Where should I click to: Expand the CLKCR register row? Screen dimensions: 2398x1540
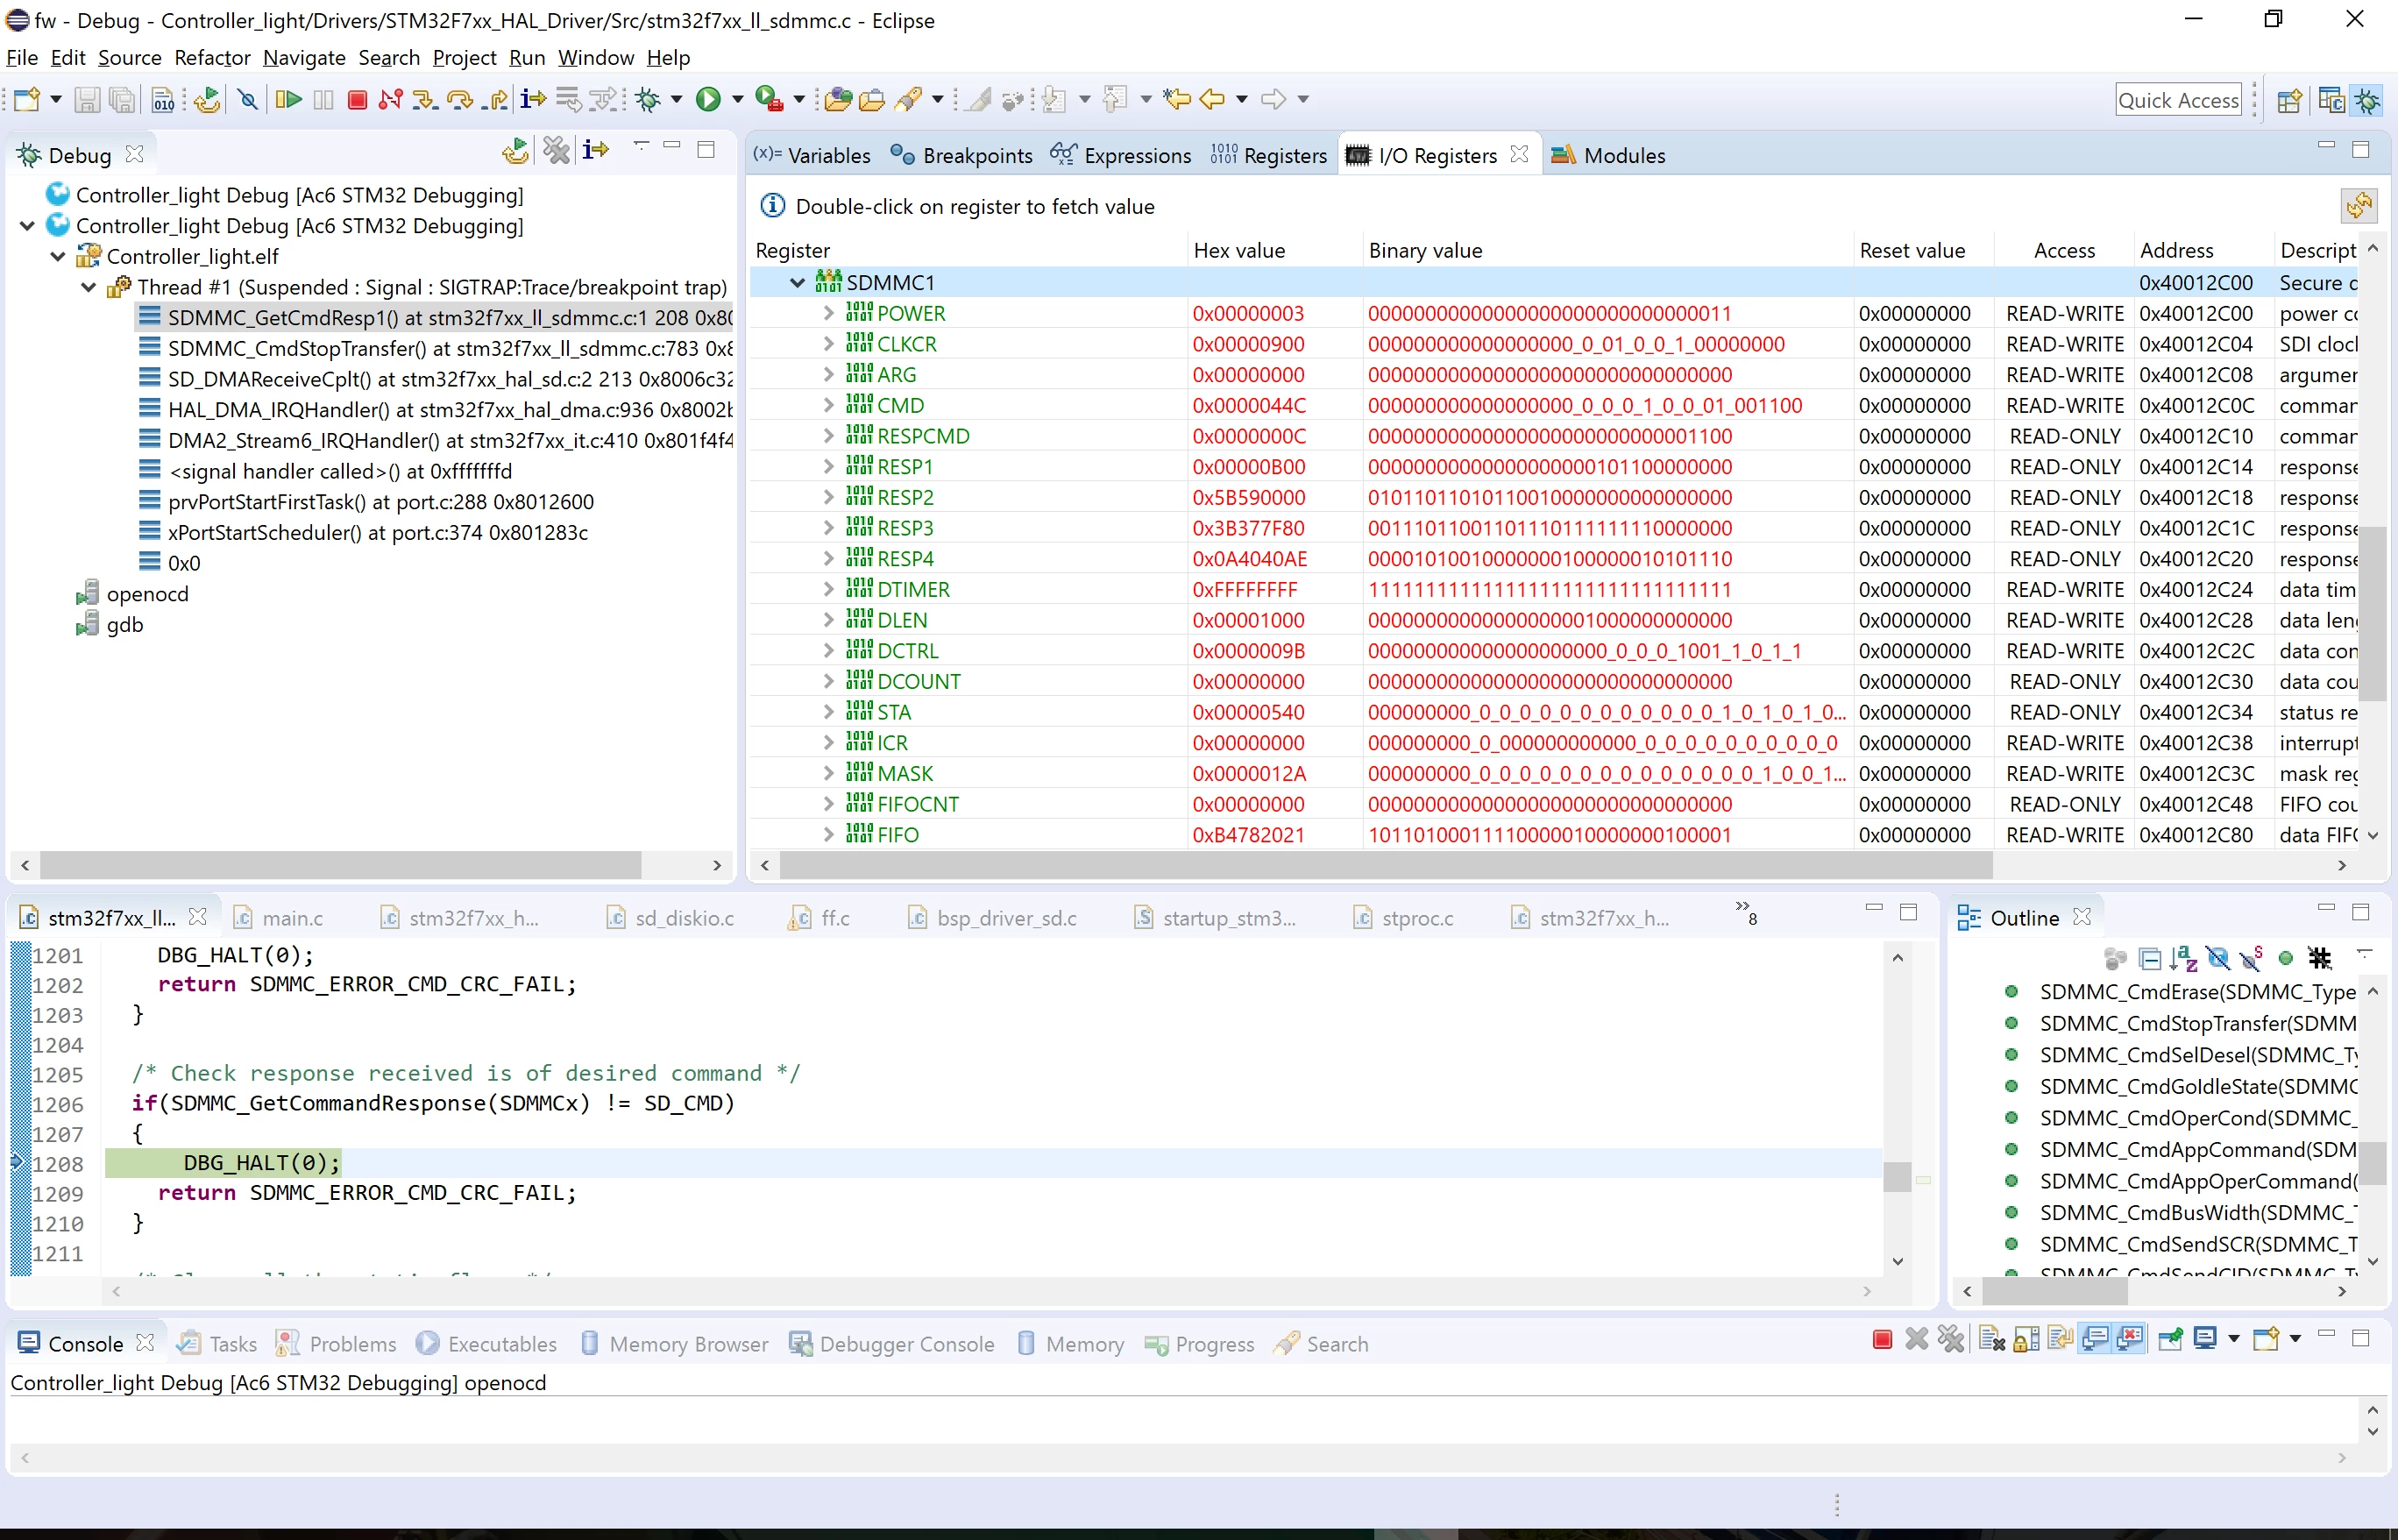(x=829, y=343)
